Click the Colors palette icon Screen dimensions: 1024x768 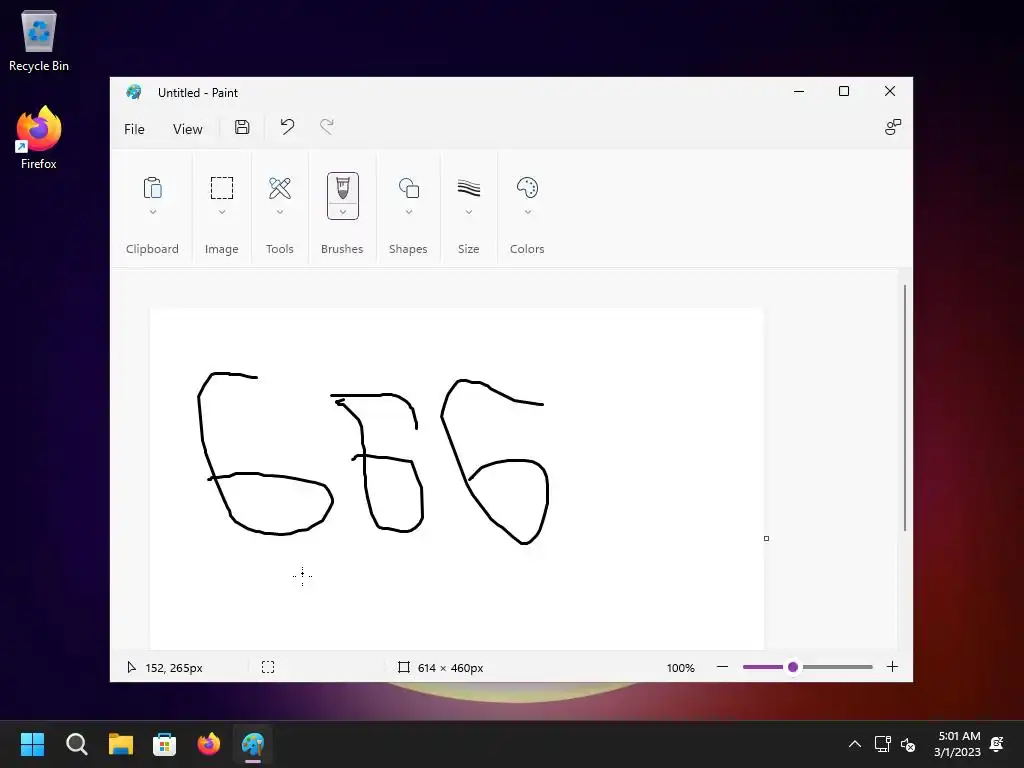tap(527, 188)
